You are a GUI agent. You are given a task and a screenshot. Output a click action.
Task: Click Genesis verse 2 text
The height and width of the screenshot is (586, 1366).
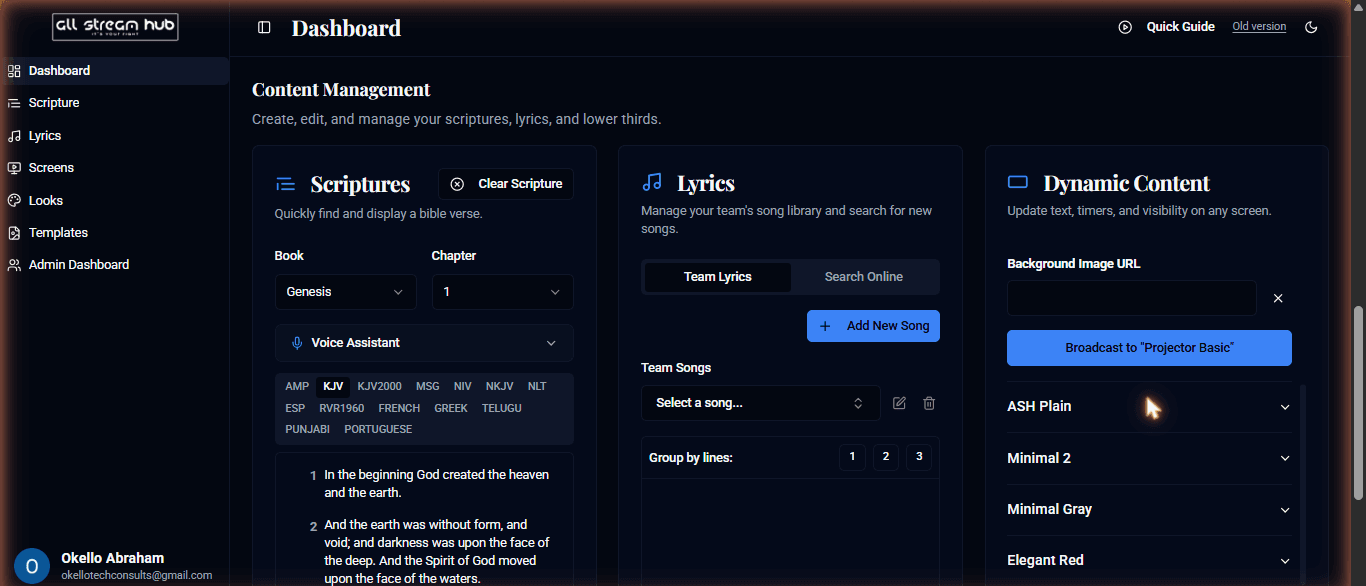click(x=436, y=552)
